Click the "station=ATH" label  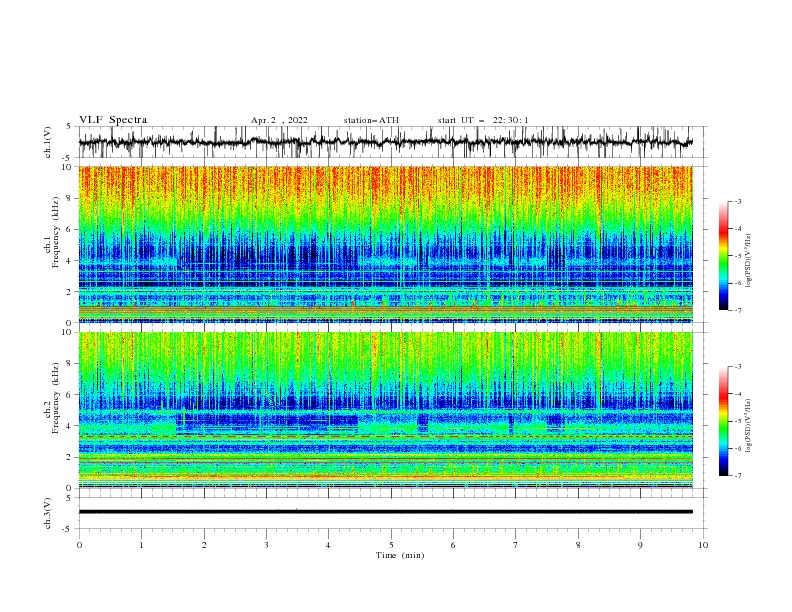pyautogui.click(x=371, y=120)
